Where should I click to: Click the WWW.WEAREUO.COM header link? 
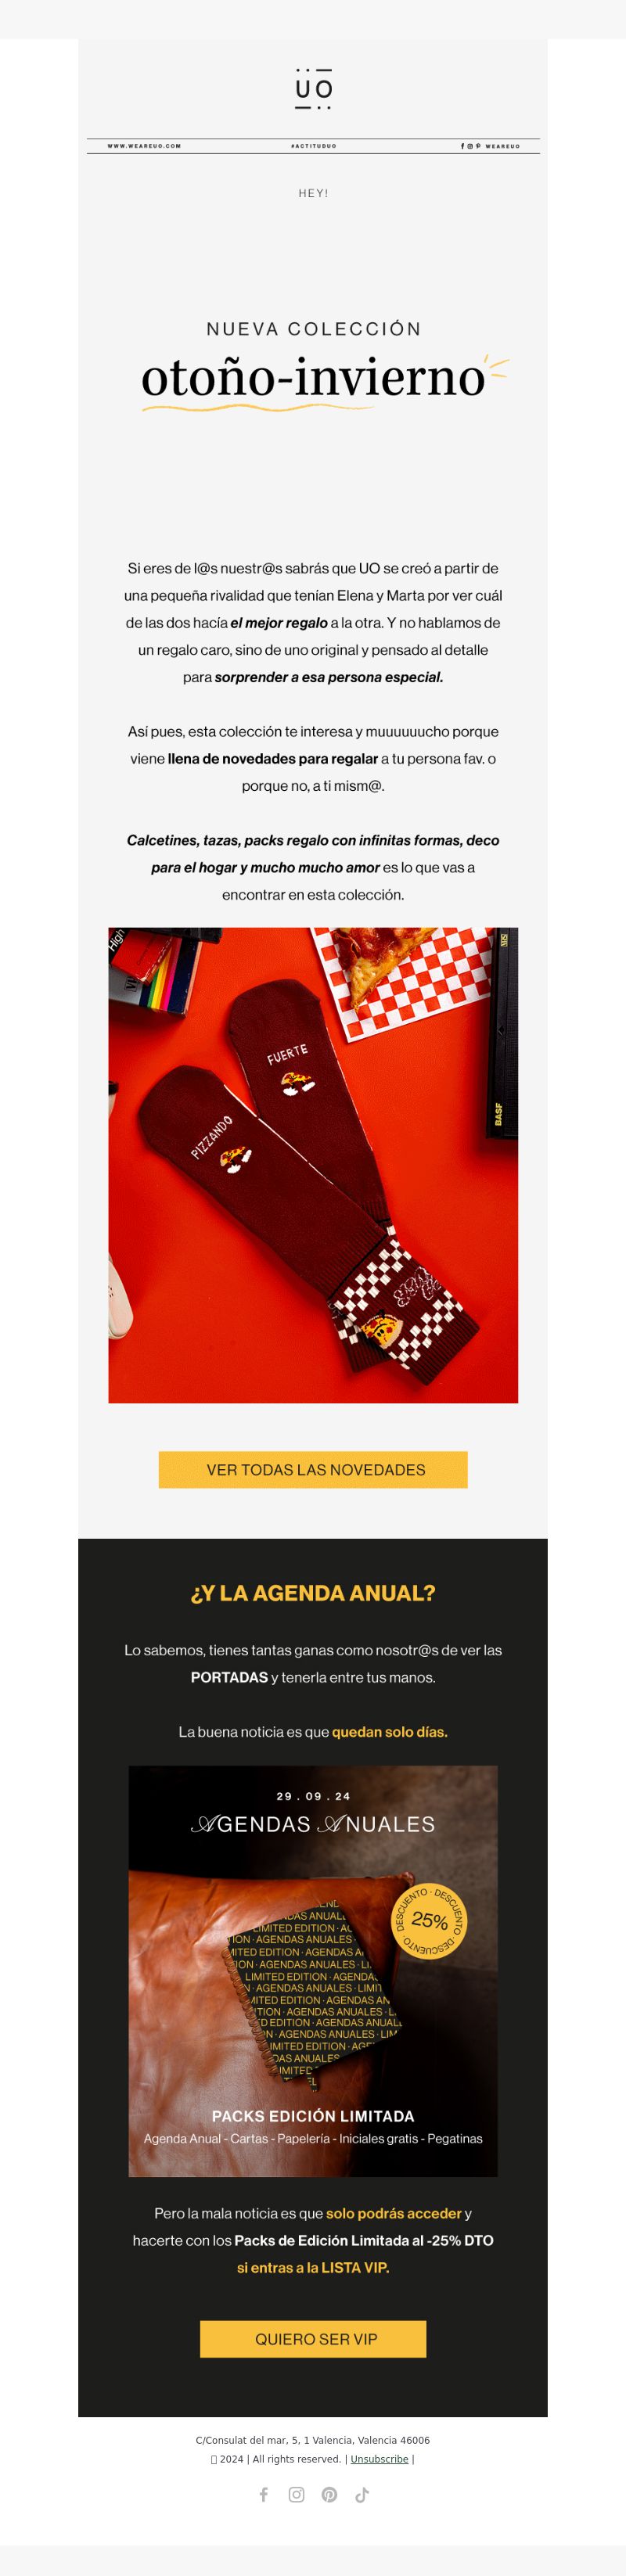[144, 146]
